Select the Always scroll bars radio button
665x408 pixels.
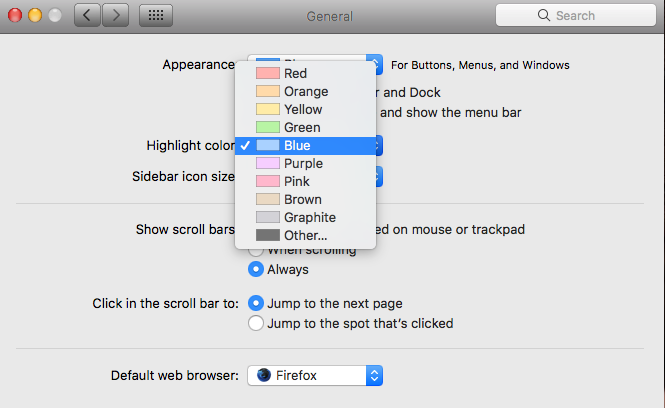coord(256,269)
